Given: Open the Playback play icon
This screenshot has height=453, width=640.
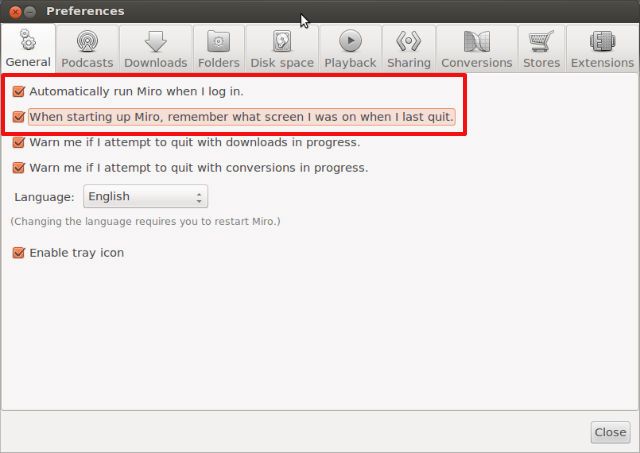Looking at the screenshot, I should point(350,41).
